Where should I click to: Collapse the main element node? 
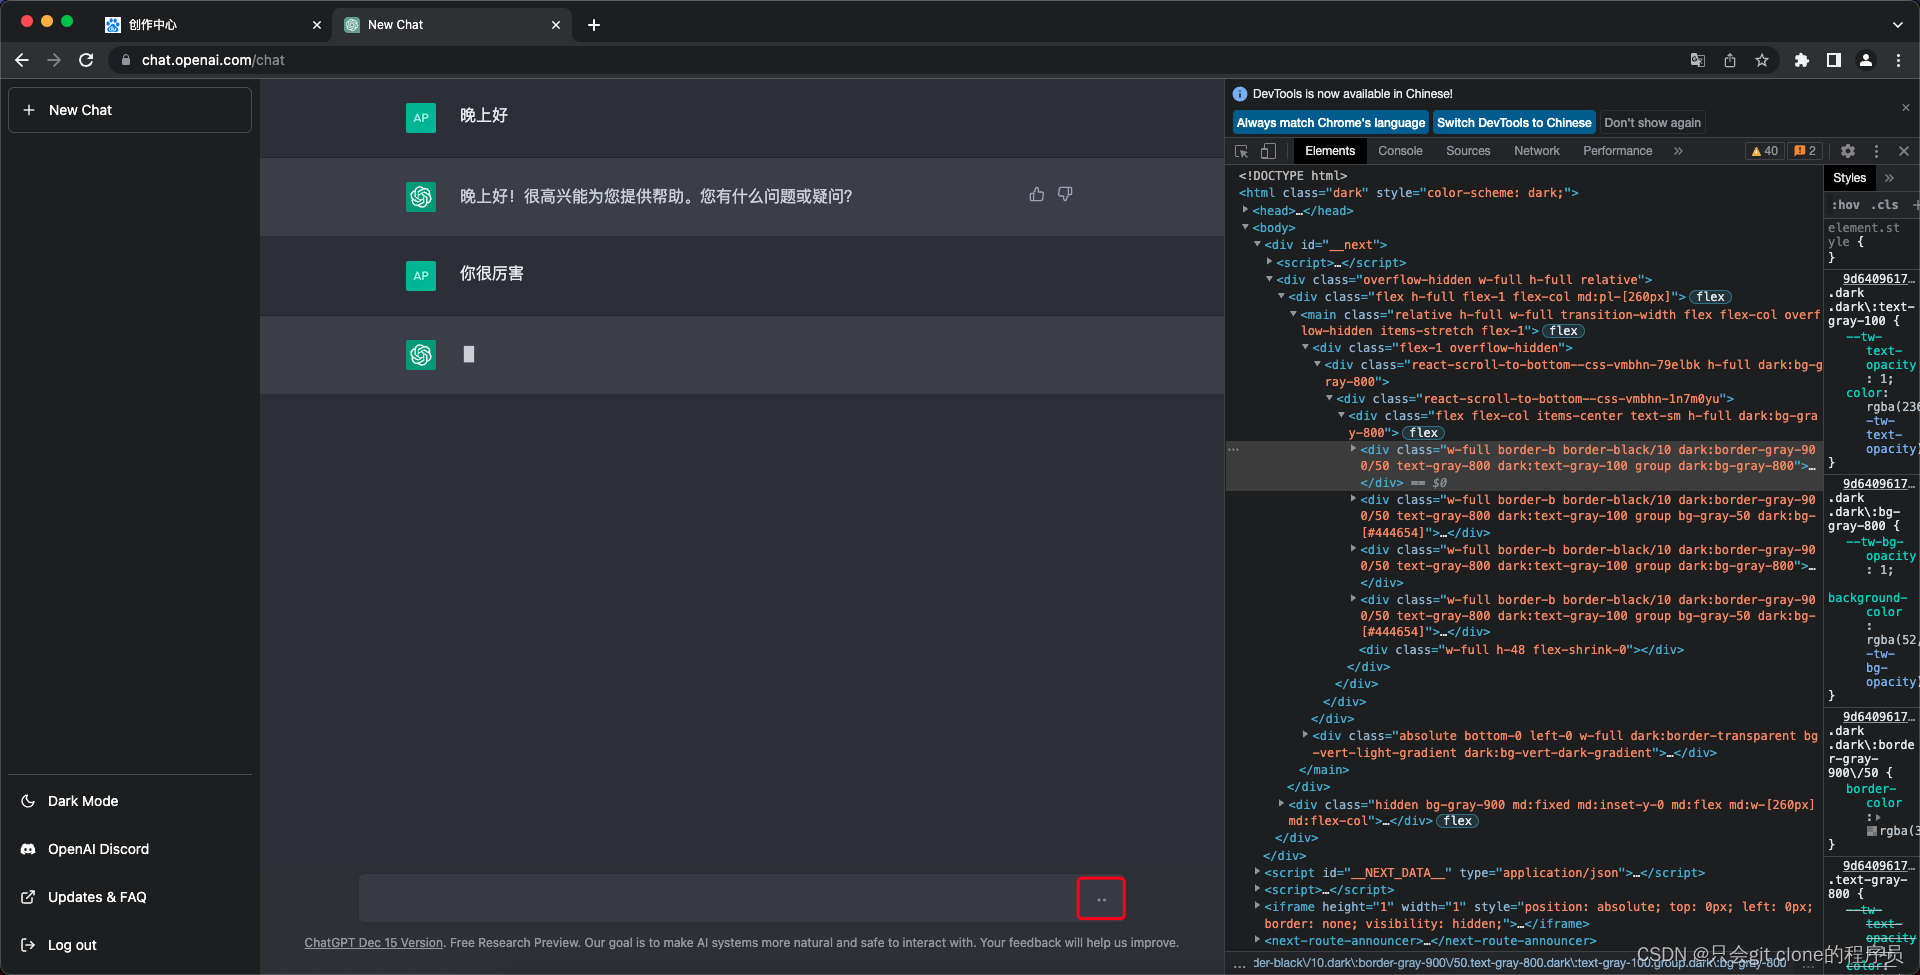[x=1294, y=314]
